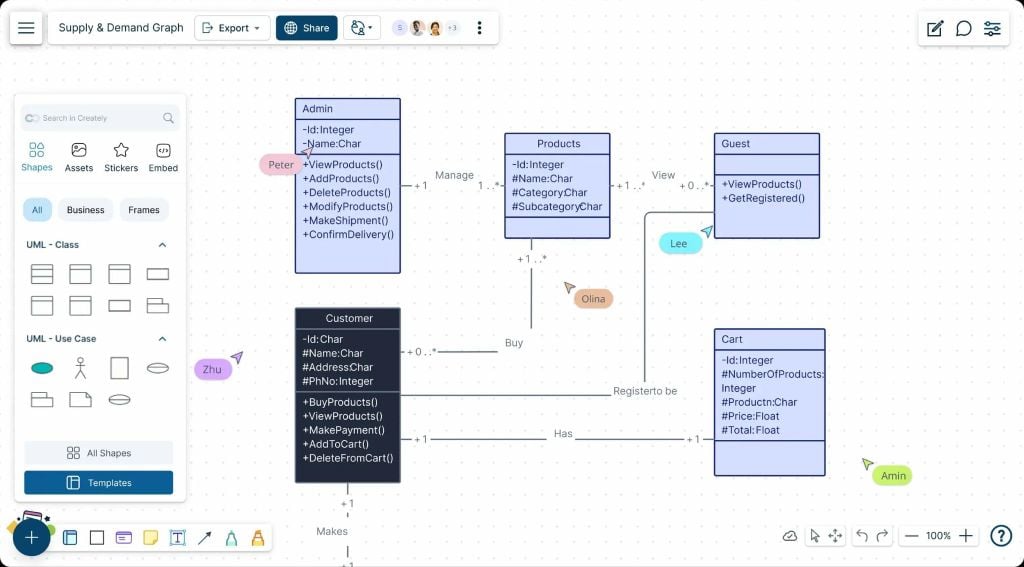Screen dimensions: 1024x567
Task: Switch to the Stickers tab
Action: pos(121,157)
